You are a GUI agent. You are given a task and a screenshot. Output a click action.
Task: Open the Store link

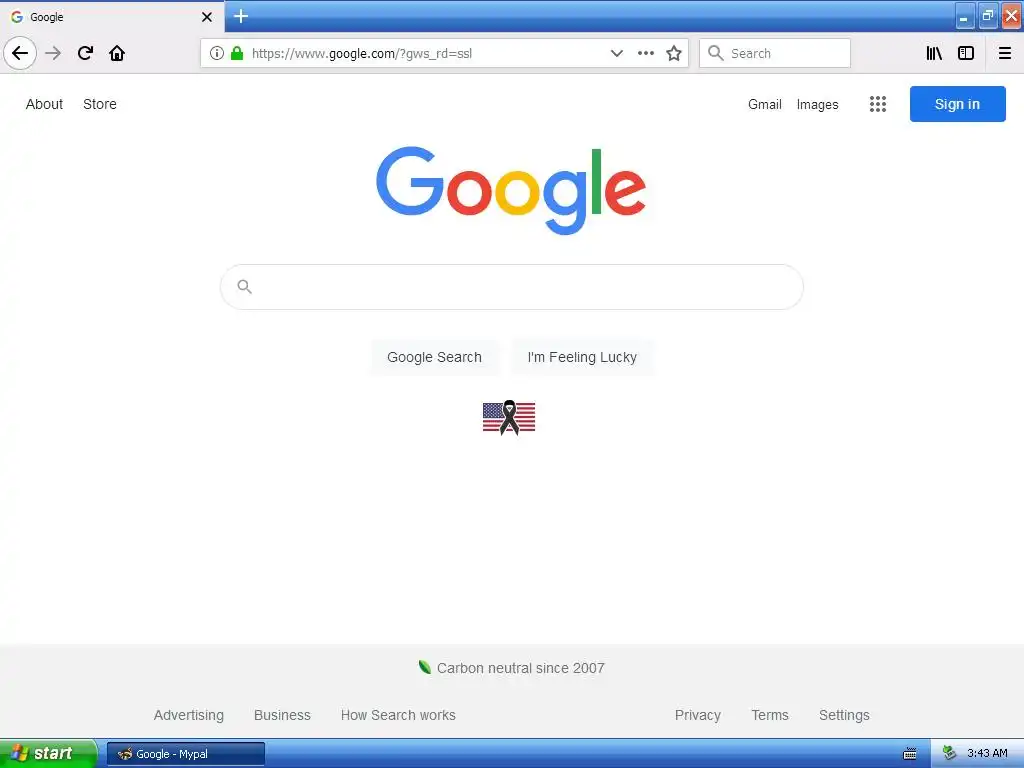click(x=100, y=104)
